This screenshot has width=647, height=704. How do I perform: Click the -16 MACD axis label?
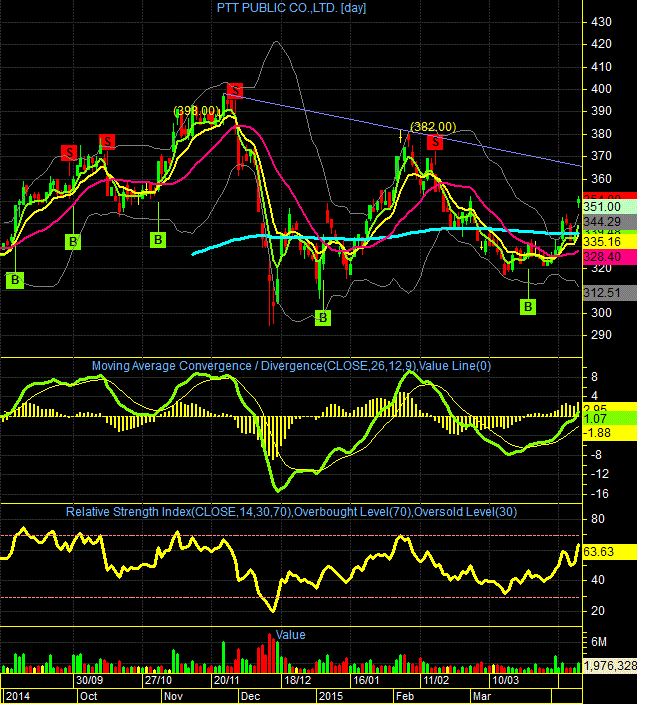tap(599, 494)
